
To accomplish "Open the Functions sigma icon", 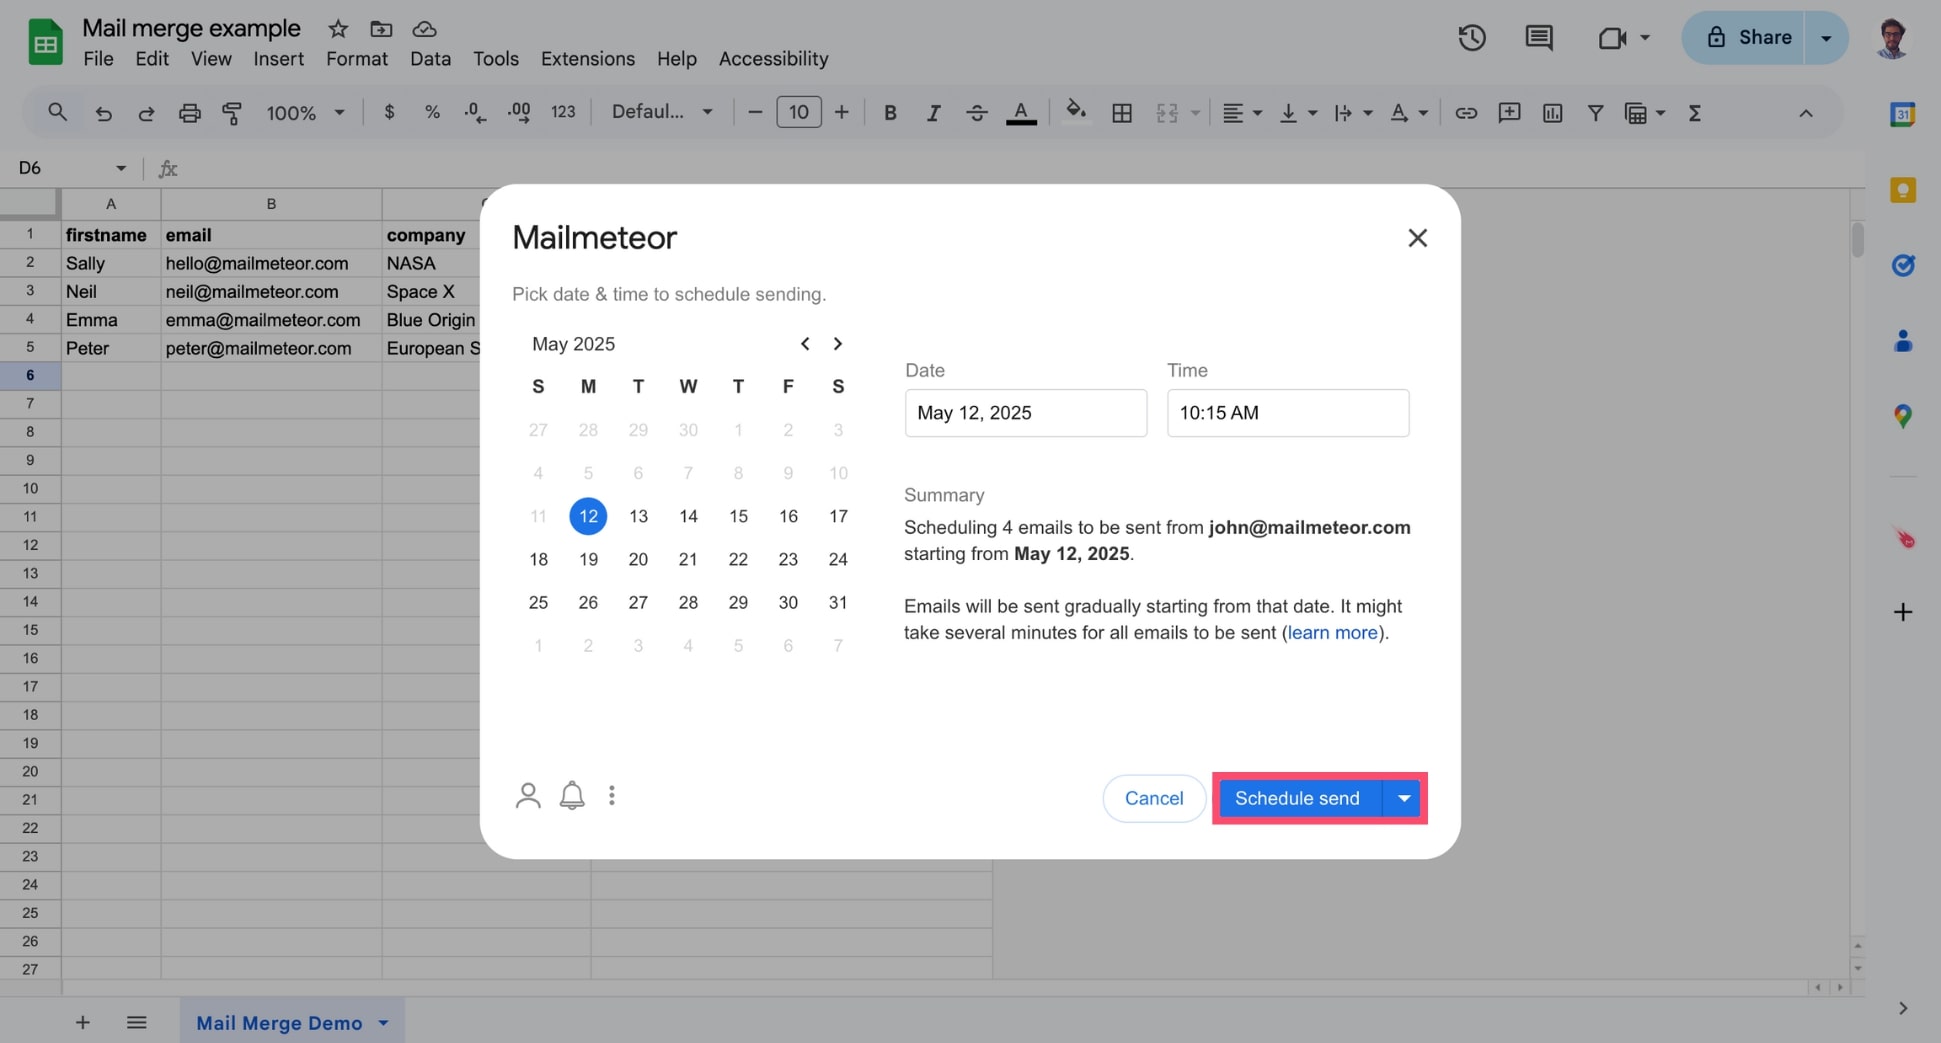I will 1694,113.
